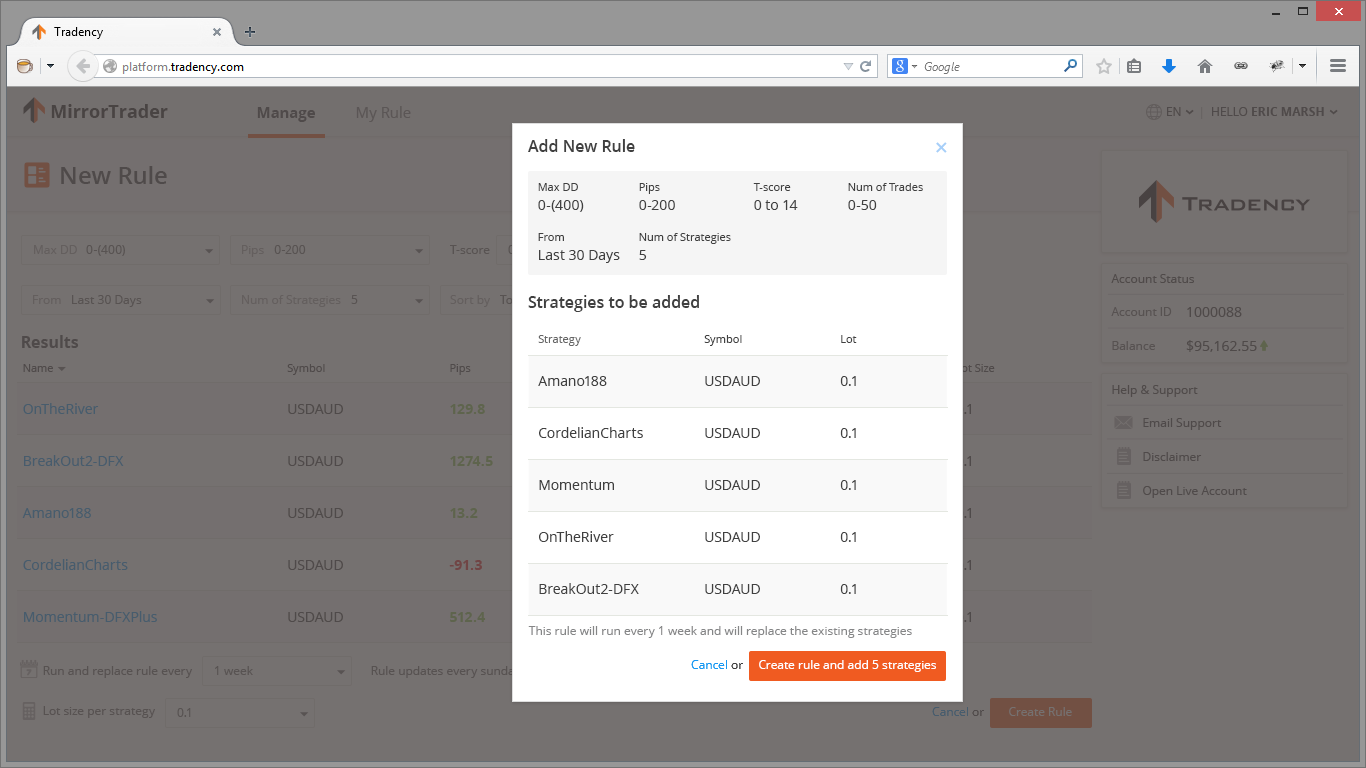Click the green balance up arrow icon
1366x768 pixels.
[x=1263, y=346]
